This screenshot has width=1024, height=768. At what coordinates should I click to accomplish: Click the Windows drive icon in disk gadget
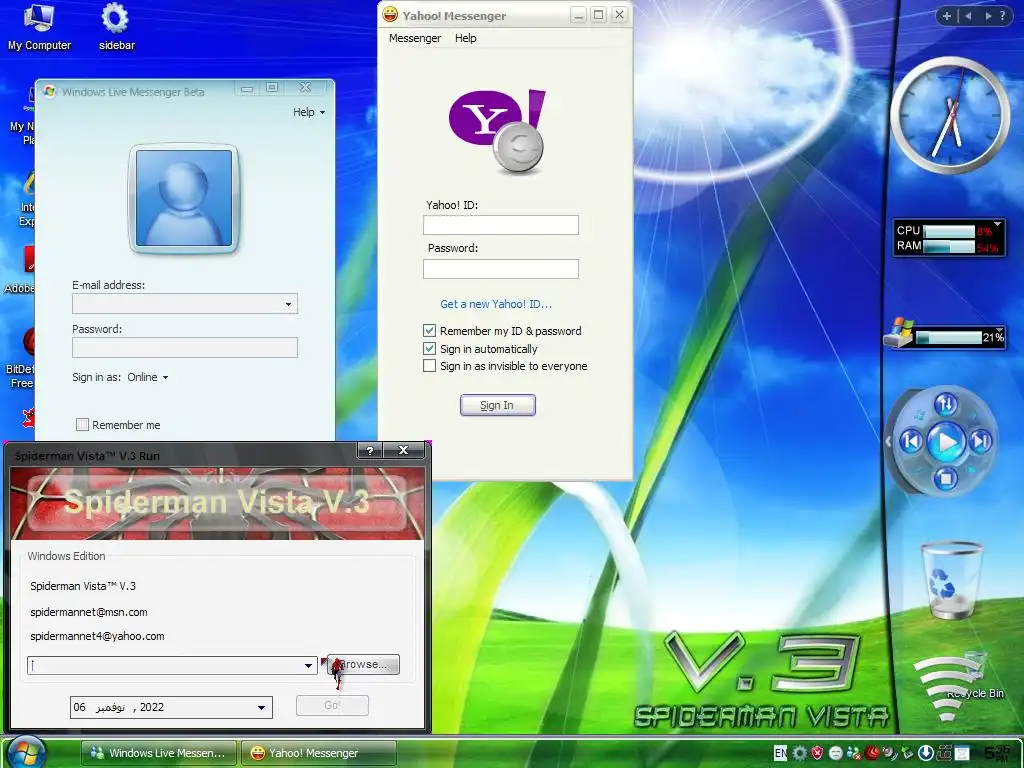899,333
